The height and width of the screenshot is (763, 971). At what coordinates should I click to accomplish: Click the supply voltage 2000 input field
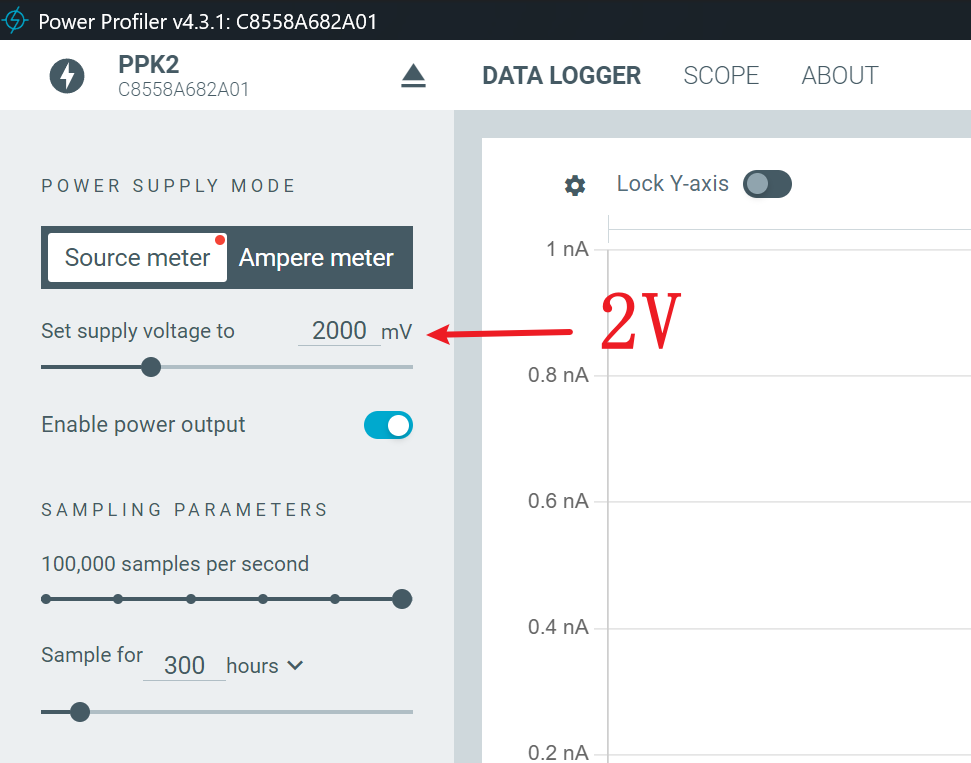tap(339, 331)
